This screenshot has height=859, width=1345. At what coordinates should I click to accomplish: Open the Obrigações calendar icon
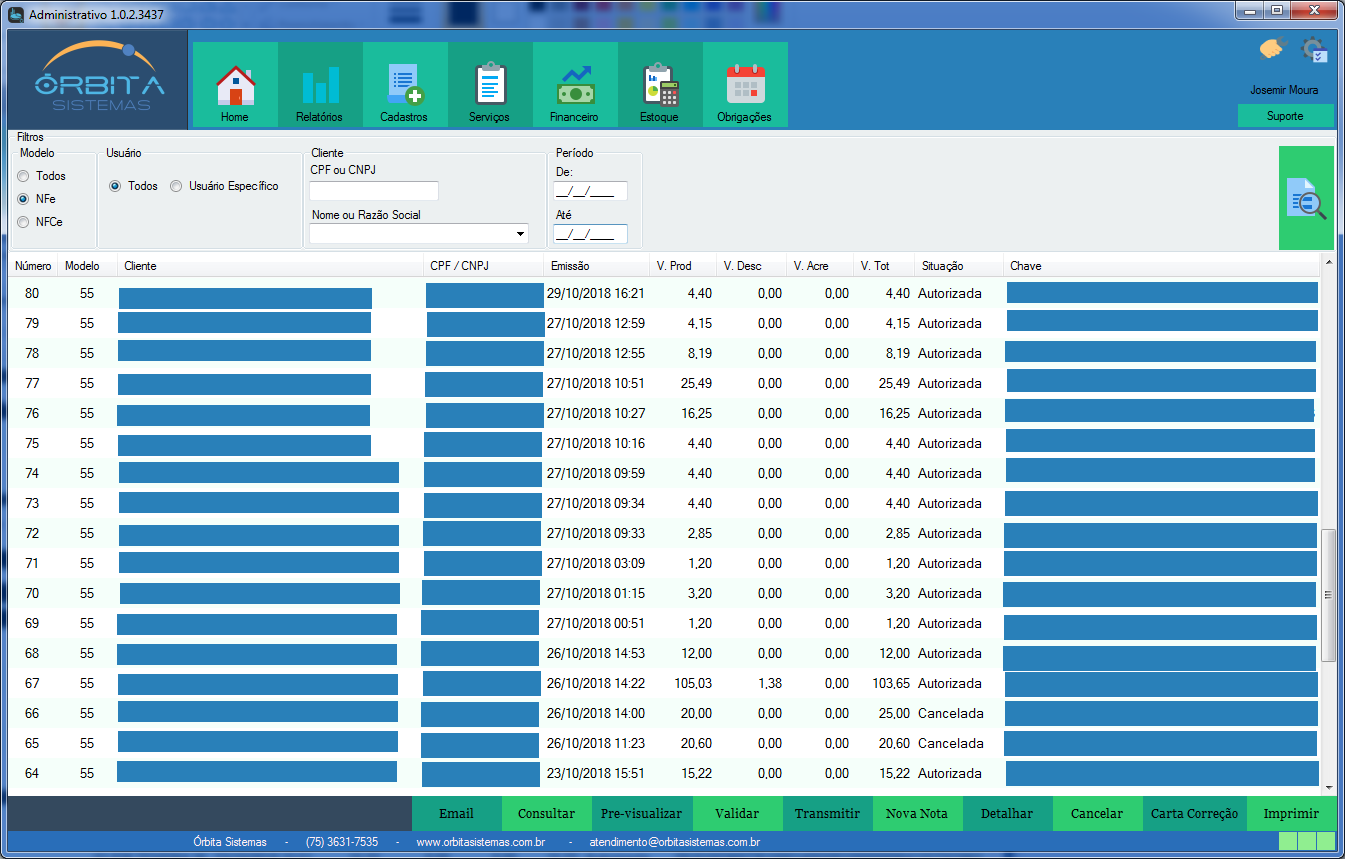coord(744,86)
